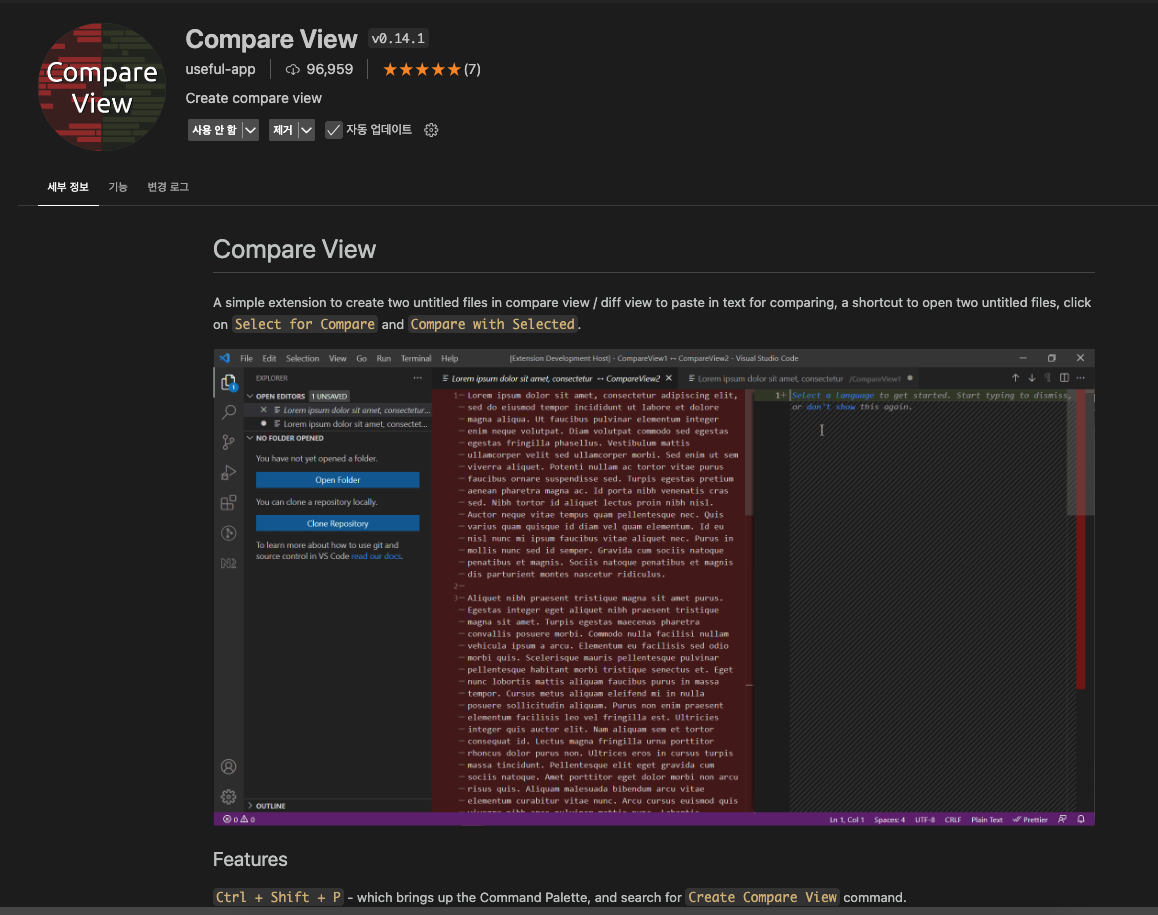
Task: Click the five-star rating
Action: click(x=422, y=69)
